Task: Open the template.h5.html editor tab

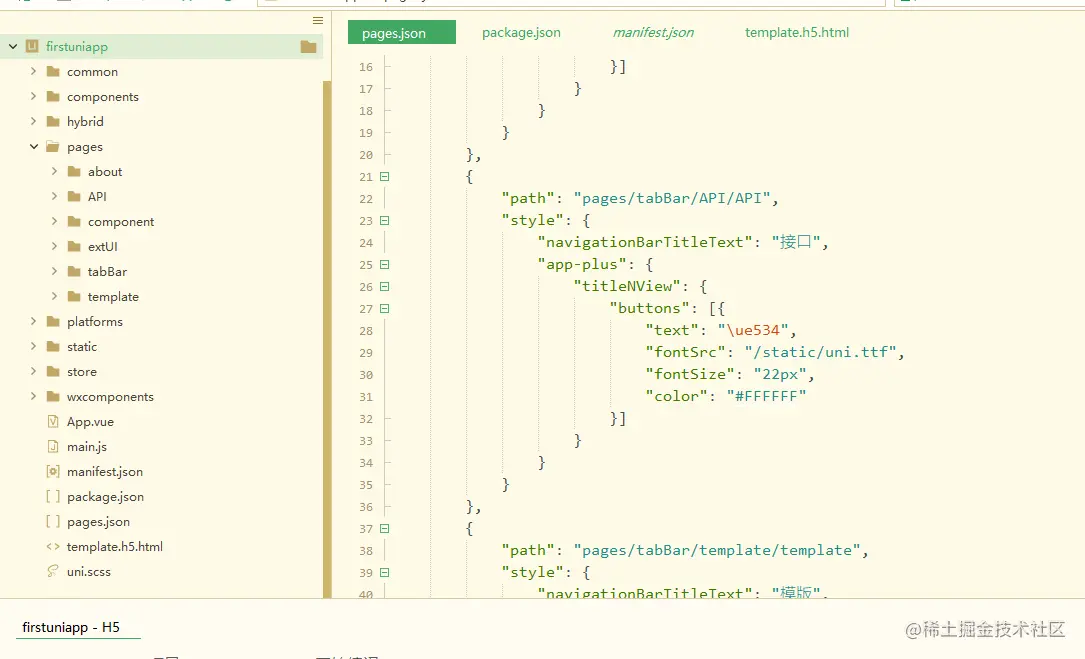Action: (x=796, y=33)
